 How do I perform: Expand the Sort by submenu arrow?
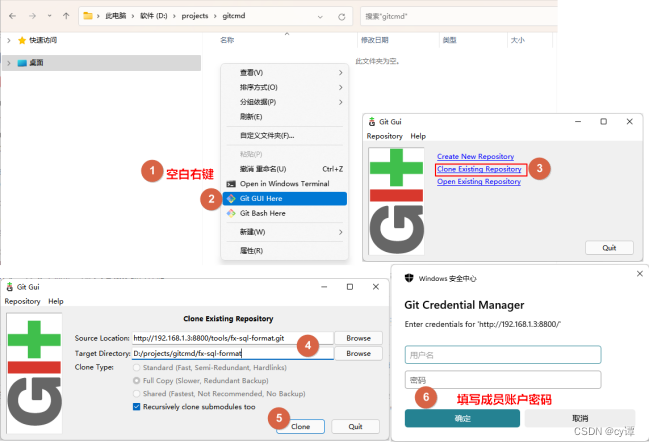click(340, 87)
